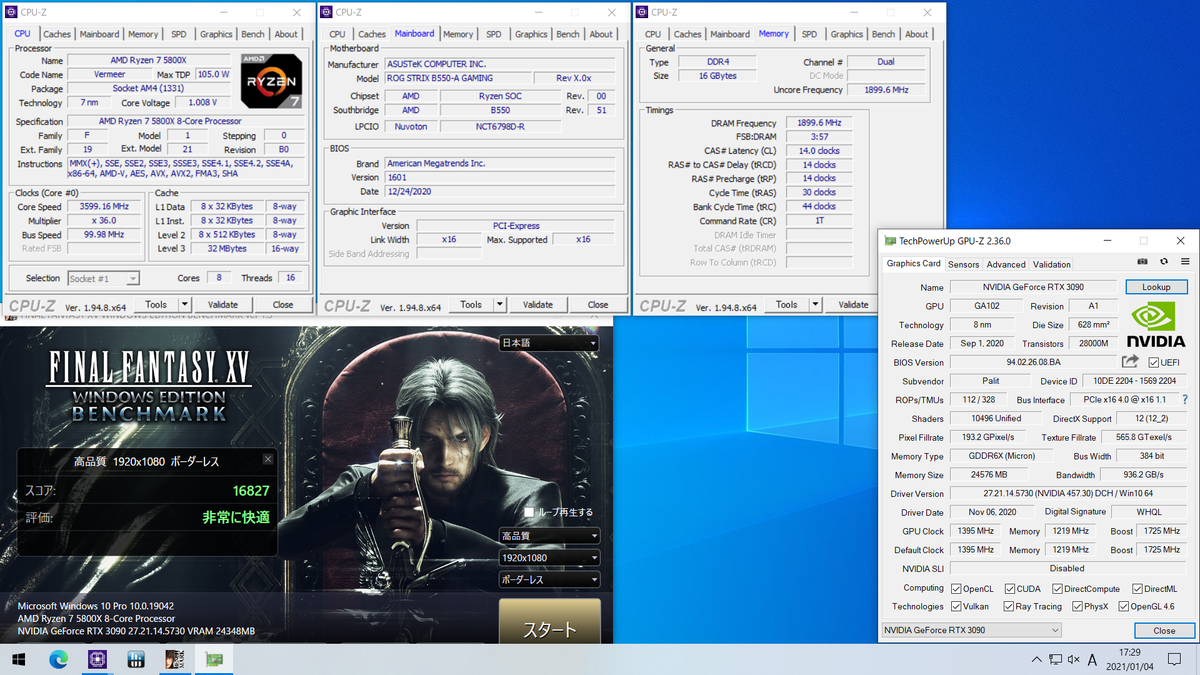Viewport: 1200px width, 675px height.
Task: Click Close in Mainboard CPU-Z window
Action: [598, 304]
